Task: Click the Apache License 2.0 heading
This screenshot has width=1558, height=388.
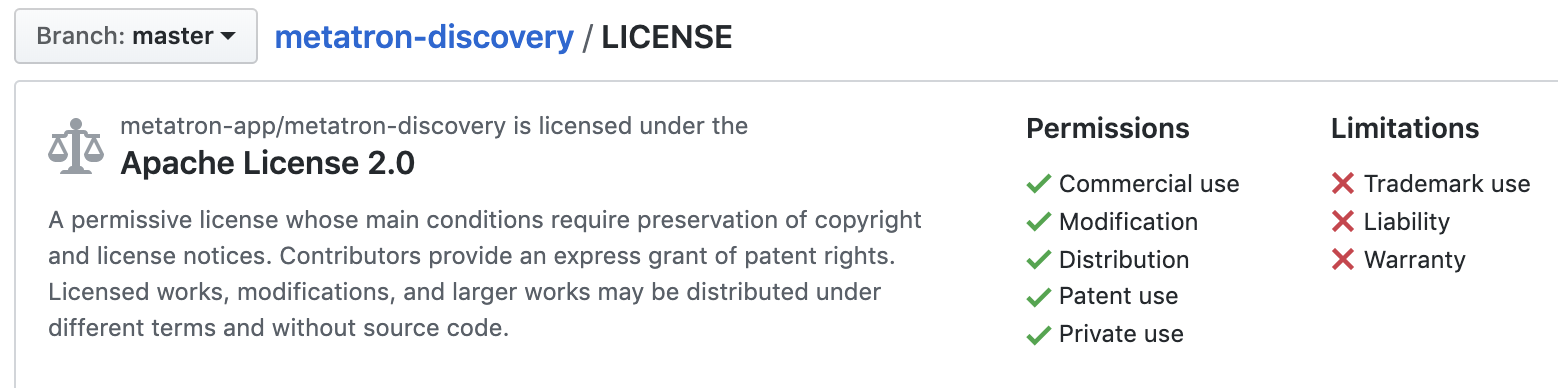Action: [x=267, y=163]
